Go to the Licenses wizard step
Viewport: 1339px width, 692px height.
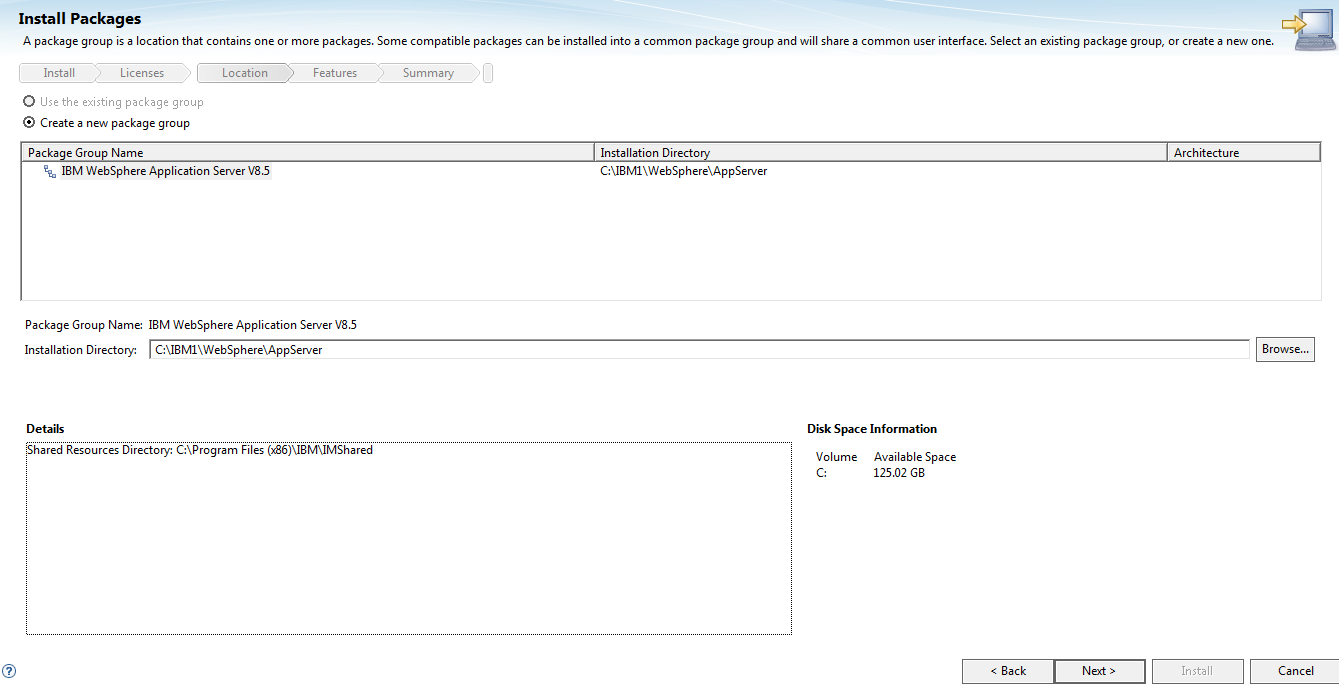(x=142, y=73)
